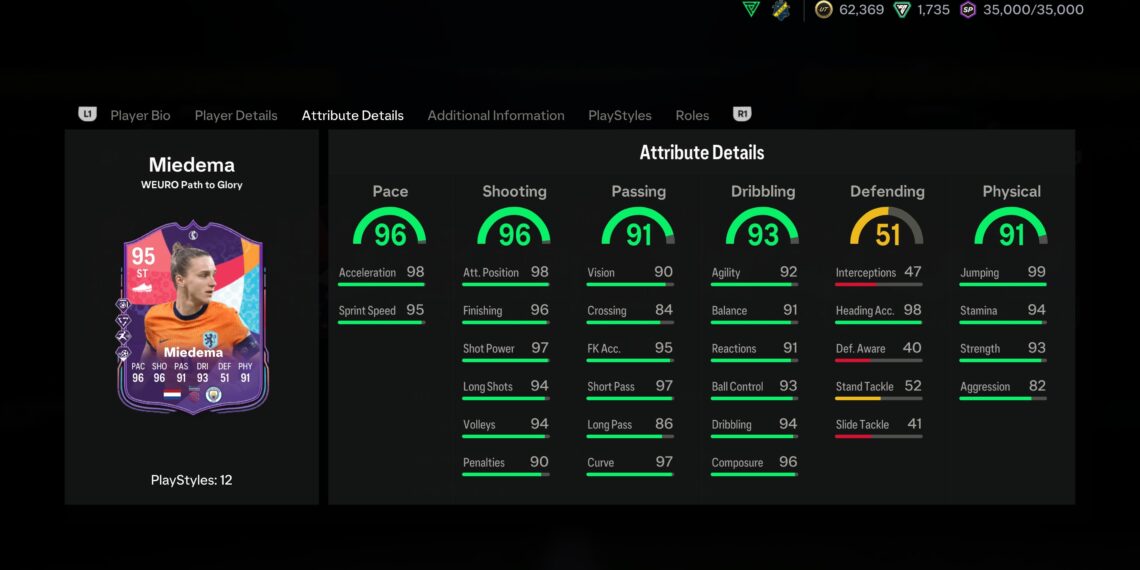Click the Pace 96 rating gauge

(x=390, y=228)
